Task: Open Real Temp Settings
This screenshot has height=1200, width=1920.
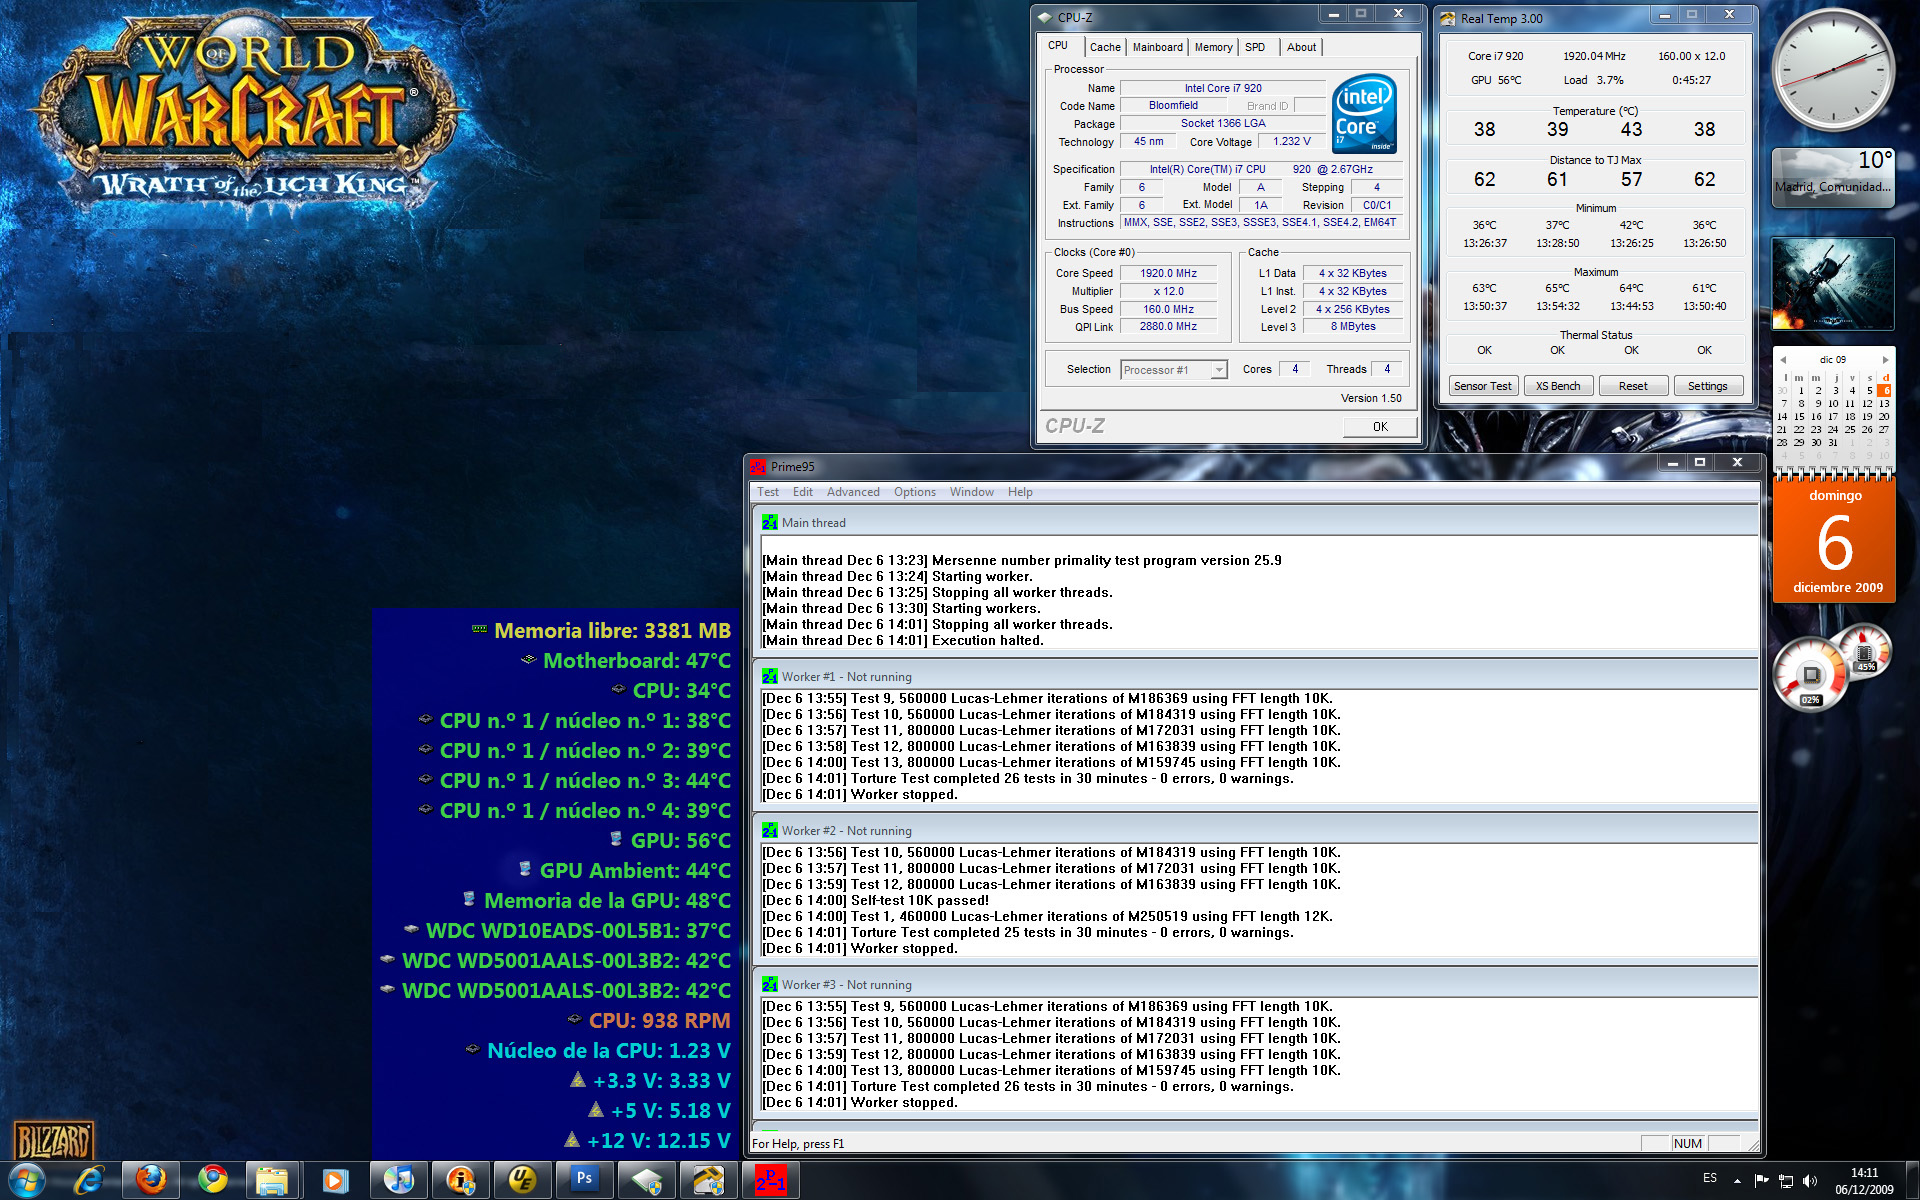Action: 1708,386
